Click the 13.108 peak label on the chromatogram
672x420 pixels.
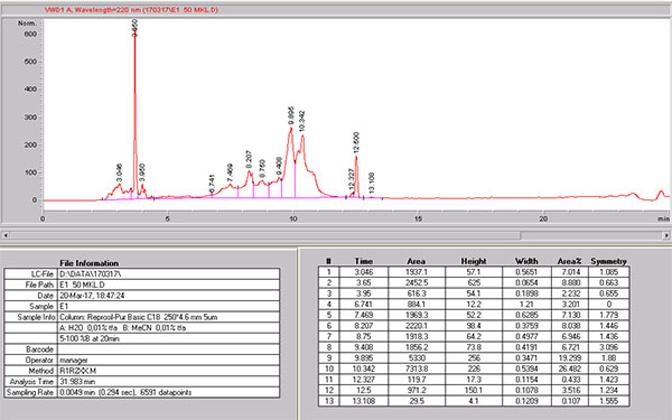click(372, 183)
